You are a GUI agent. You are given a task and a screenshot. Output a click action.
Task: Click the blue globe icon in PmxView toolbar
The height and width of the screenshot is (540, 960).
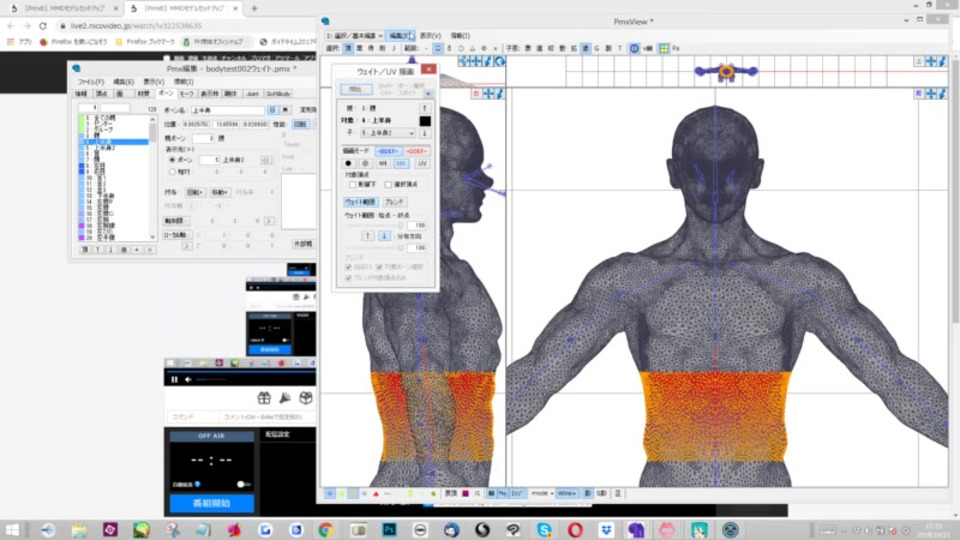click(x=634, y=48)
